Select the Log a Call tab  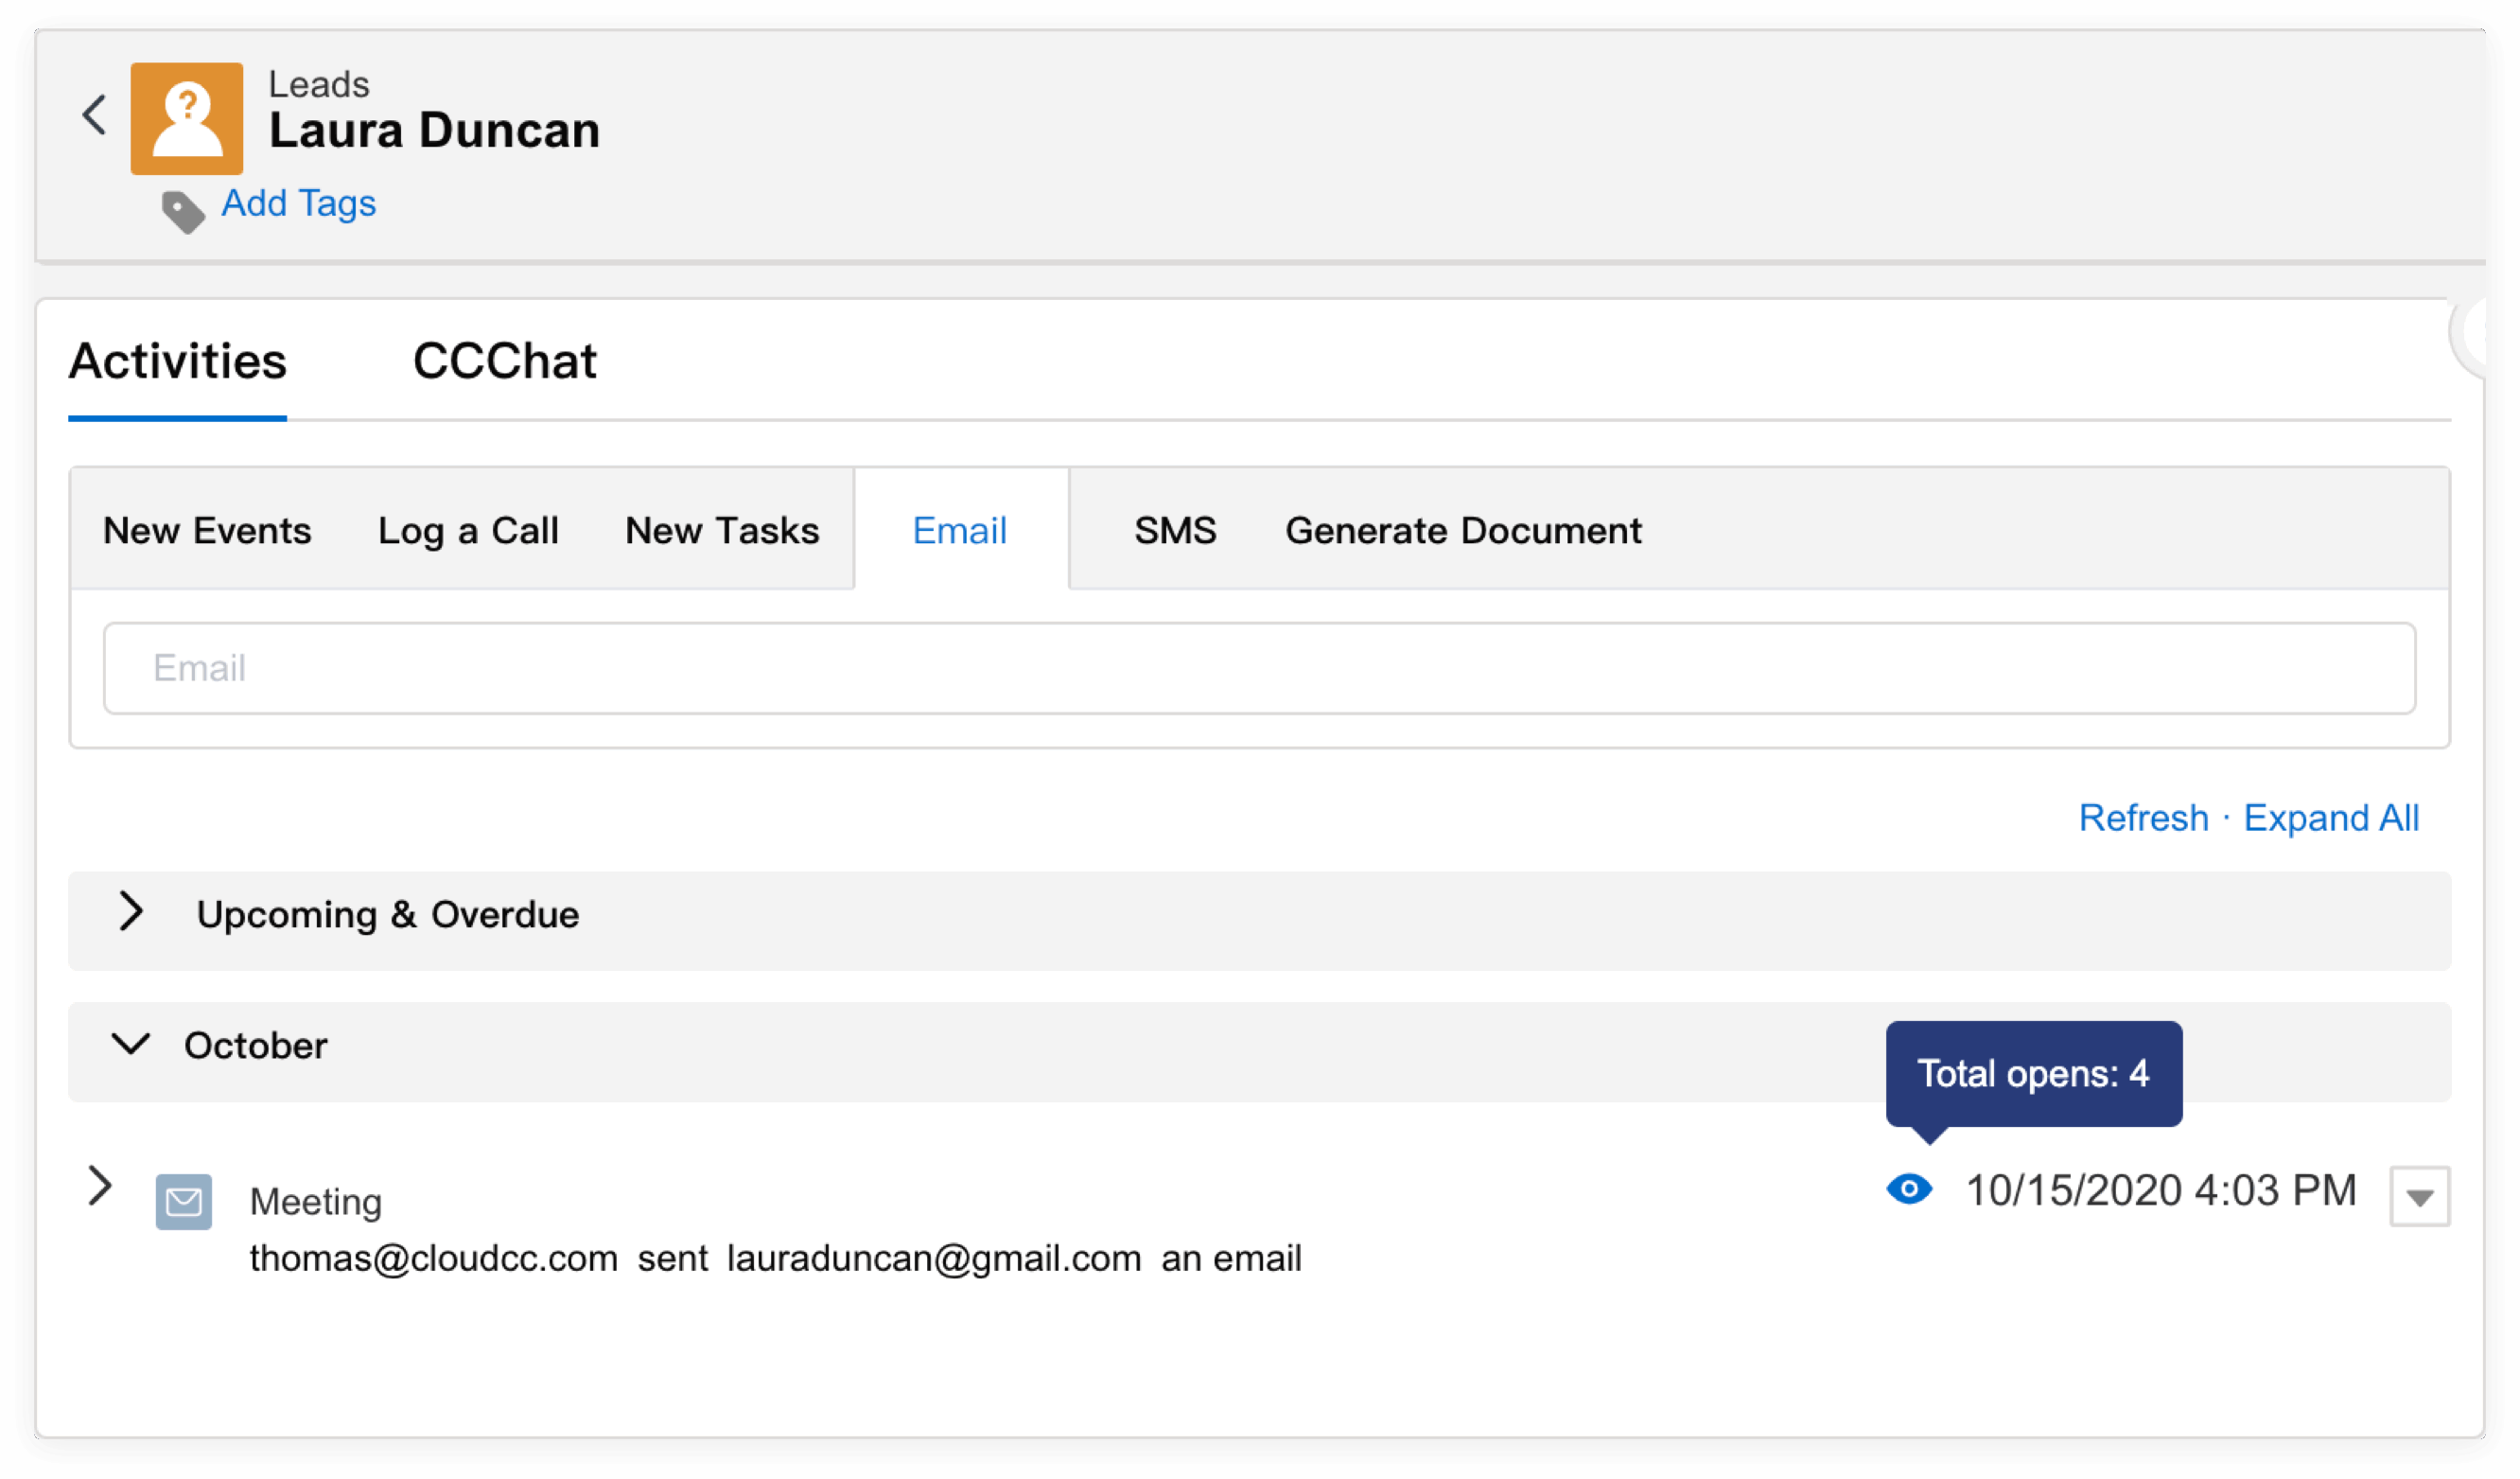[x=468, y=530]
